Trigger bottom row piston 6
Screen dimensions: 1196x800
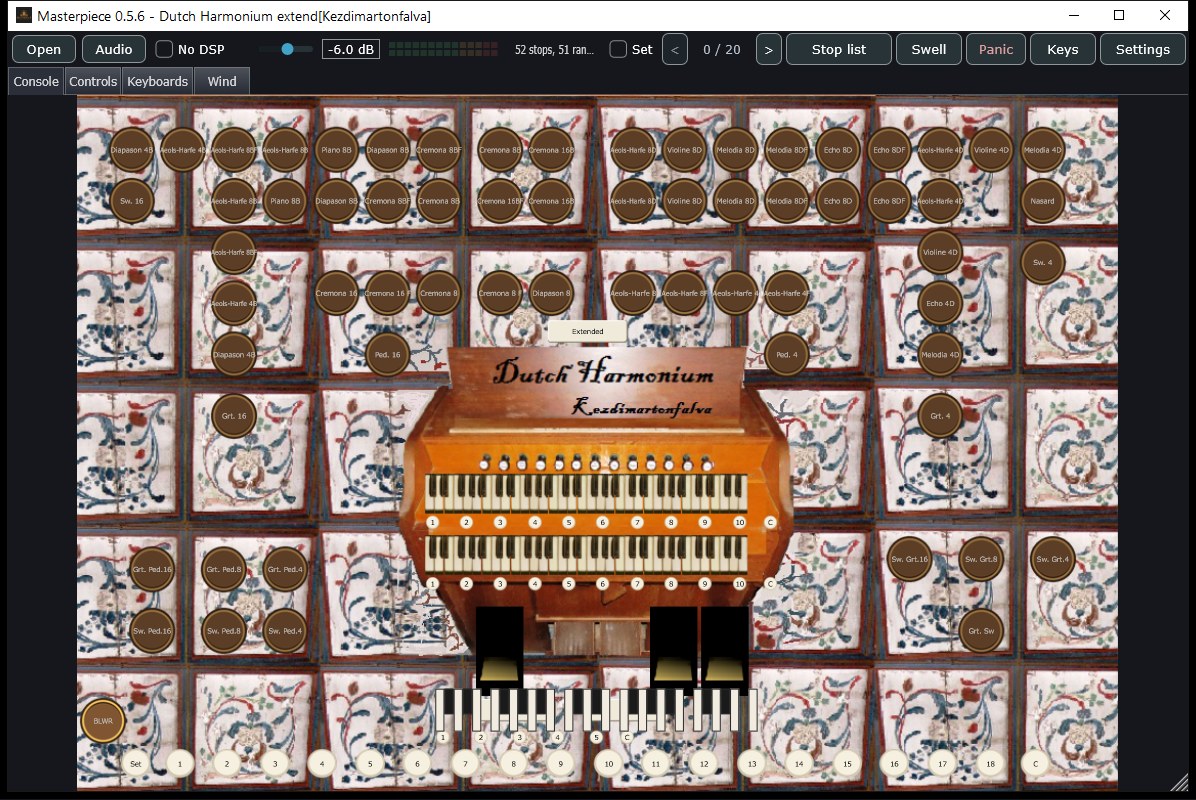pyautogui.click(x=417, y=763)
